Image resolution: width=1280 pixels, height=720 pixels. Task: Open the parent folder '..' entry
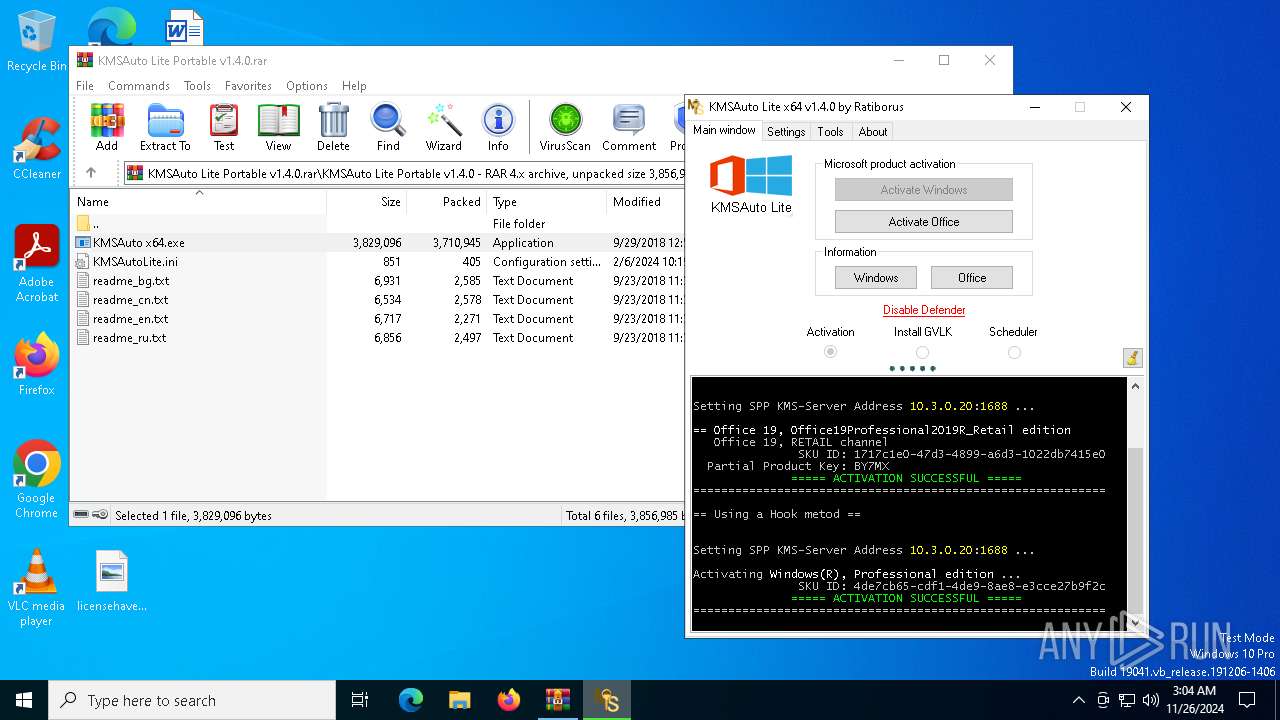pyautogui.click(x=377, y=224)
